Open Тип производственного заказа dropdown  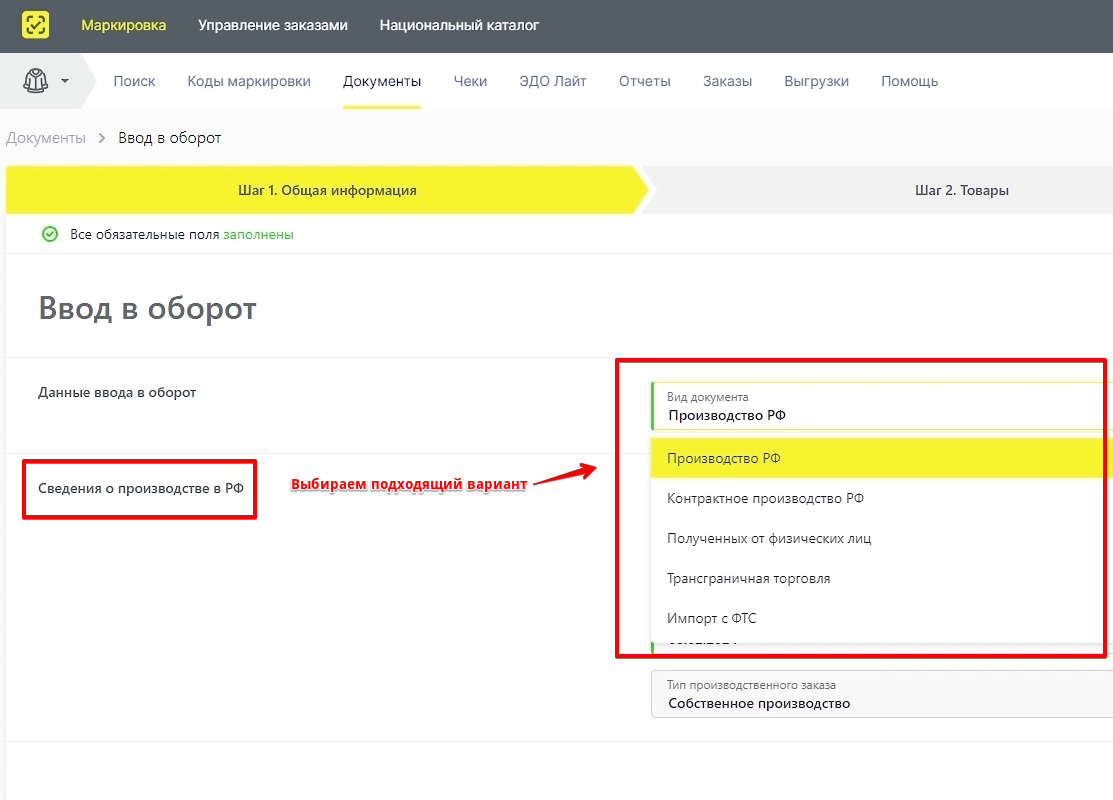[x=882, y=694]
